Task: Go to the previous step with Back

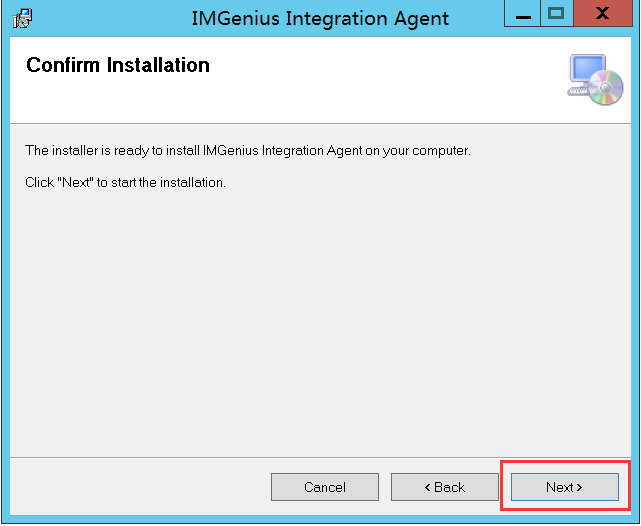Action: point(444,487)
